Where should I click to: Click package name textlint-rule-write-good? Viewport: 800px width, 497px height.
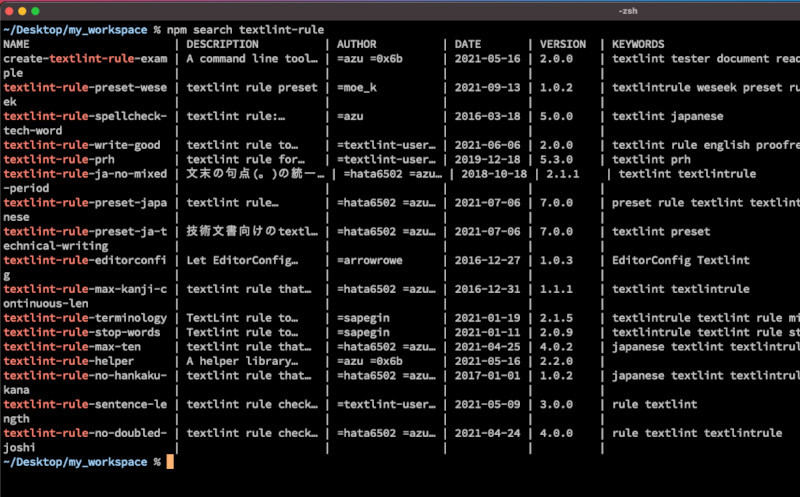82,145
